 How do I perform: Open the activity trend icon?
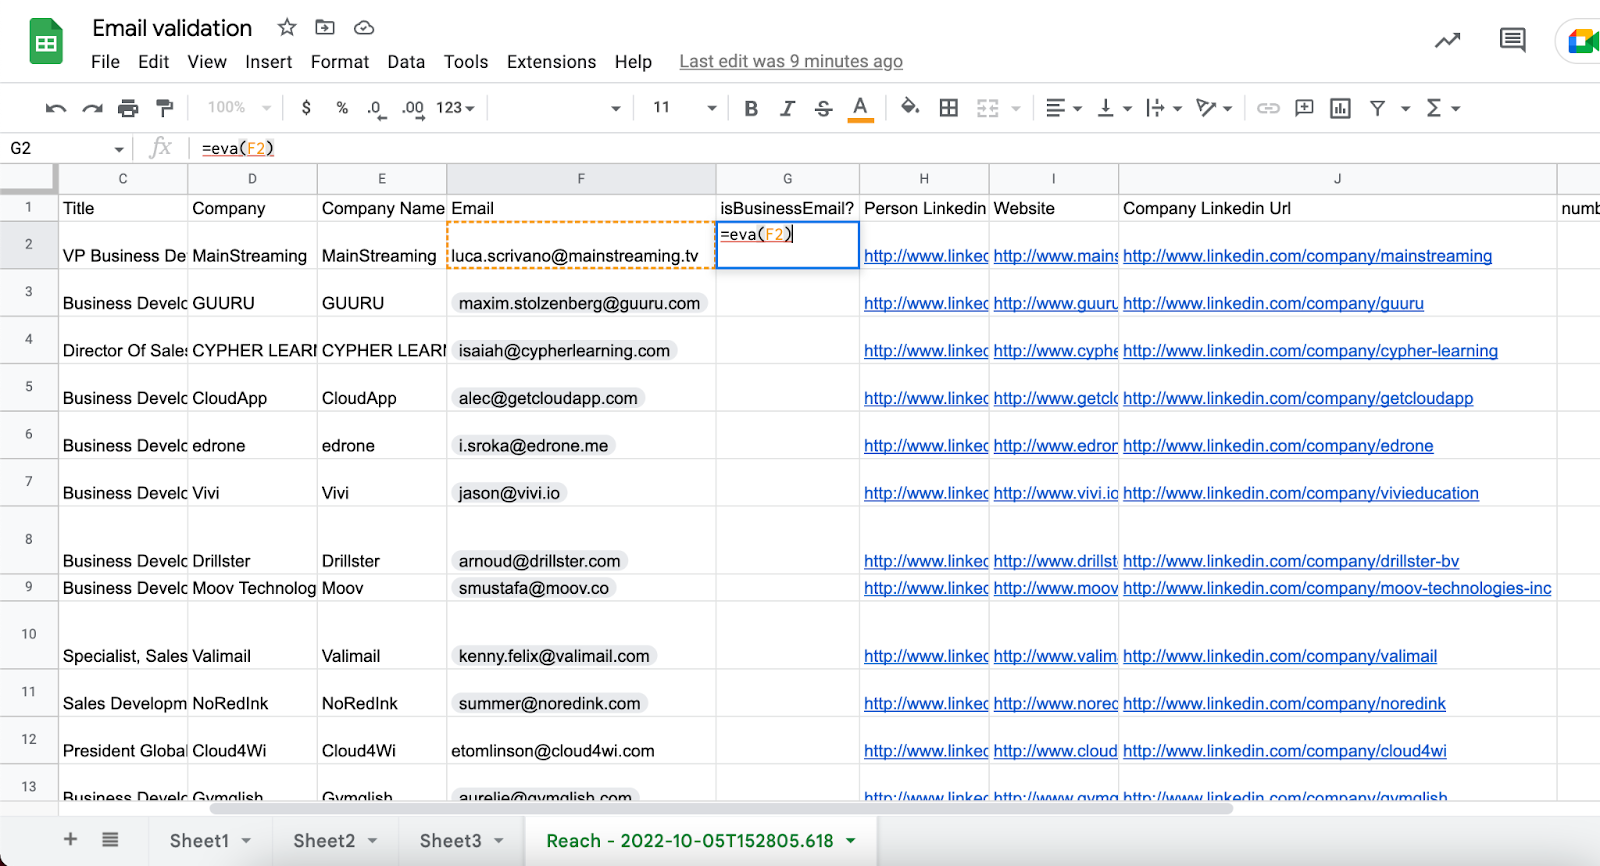(1447, 41)
